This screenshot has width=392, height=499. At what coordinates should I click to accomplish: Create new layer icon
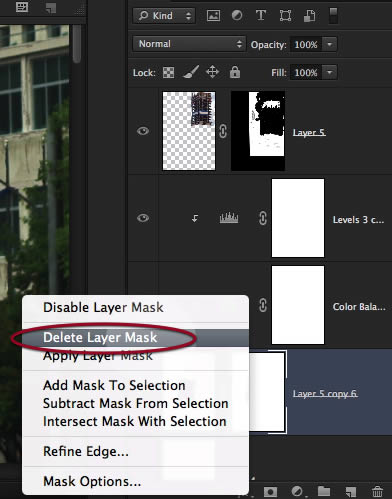pyautogui.click(x=351, y=492)
